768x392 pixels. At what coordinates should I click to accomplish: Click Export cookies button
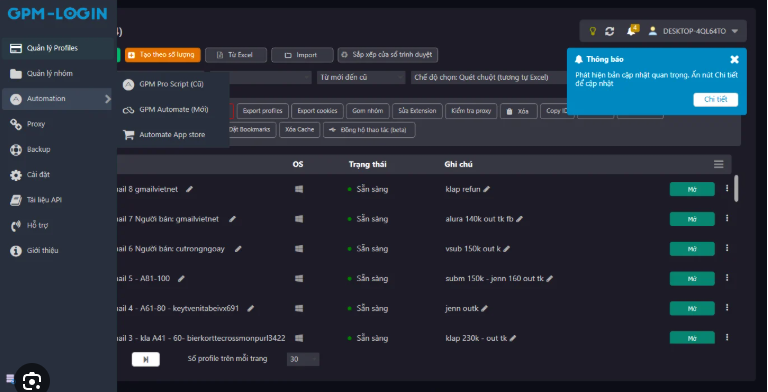[x=317, y=111]
